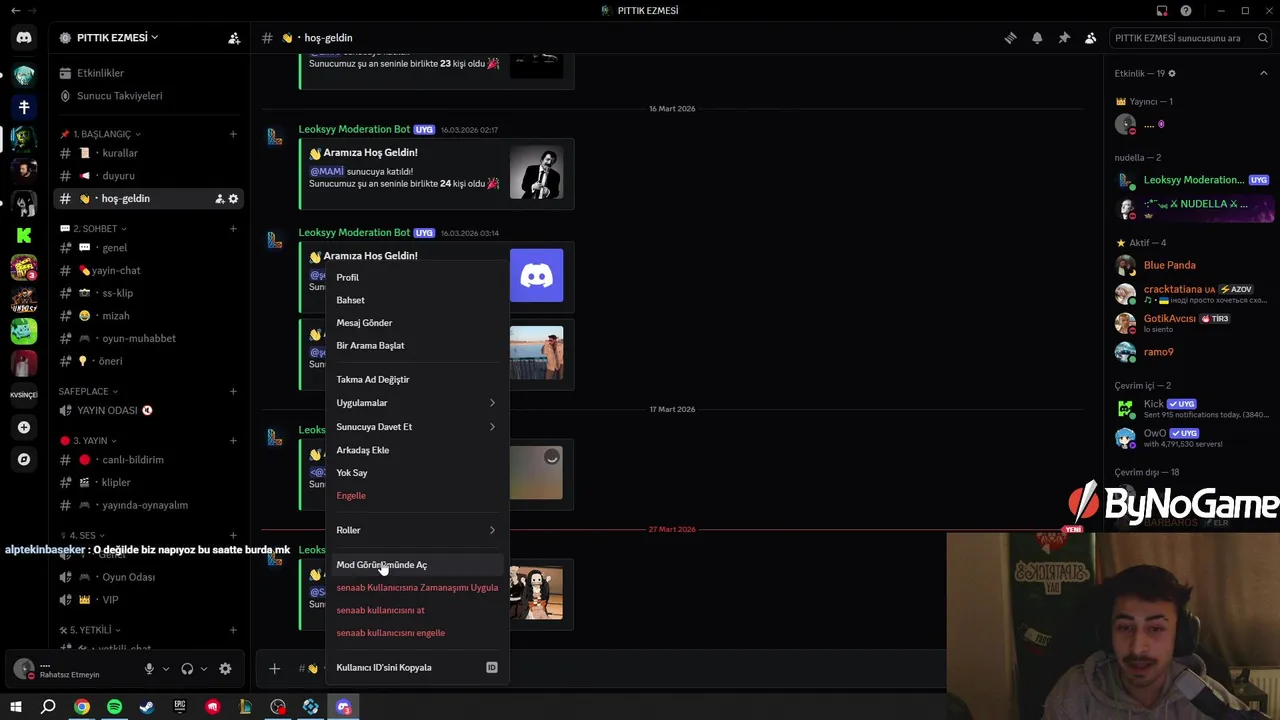Join YAYIN ODASI voice channel
The height and width of the screenshot is (720, 1280).
(150, 410)
